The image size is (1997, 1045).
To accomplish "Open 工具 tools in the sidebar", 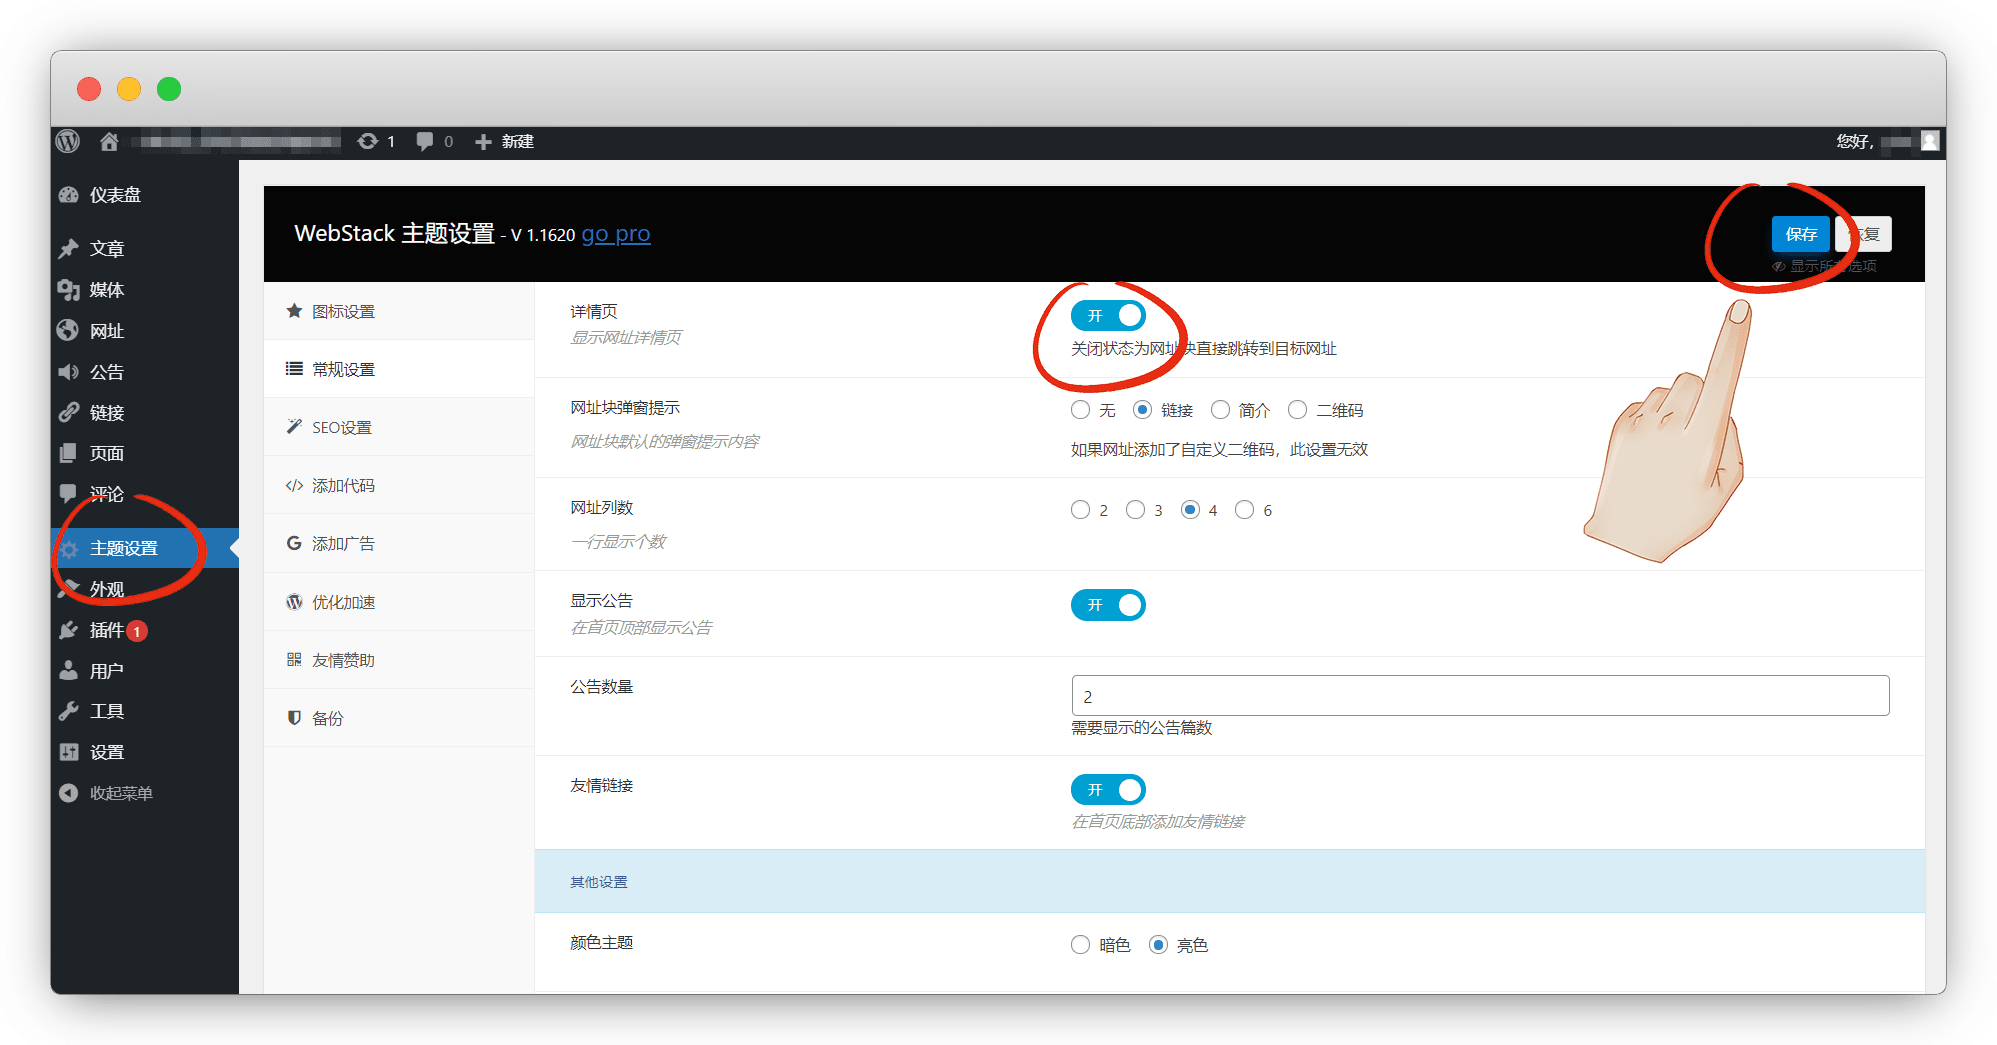I will pyautogui.click(x=106, y=711).
